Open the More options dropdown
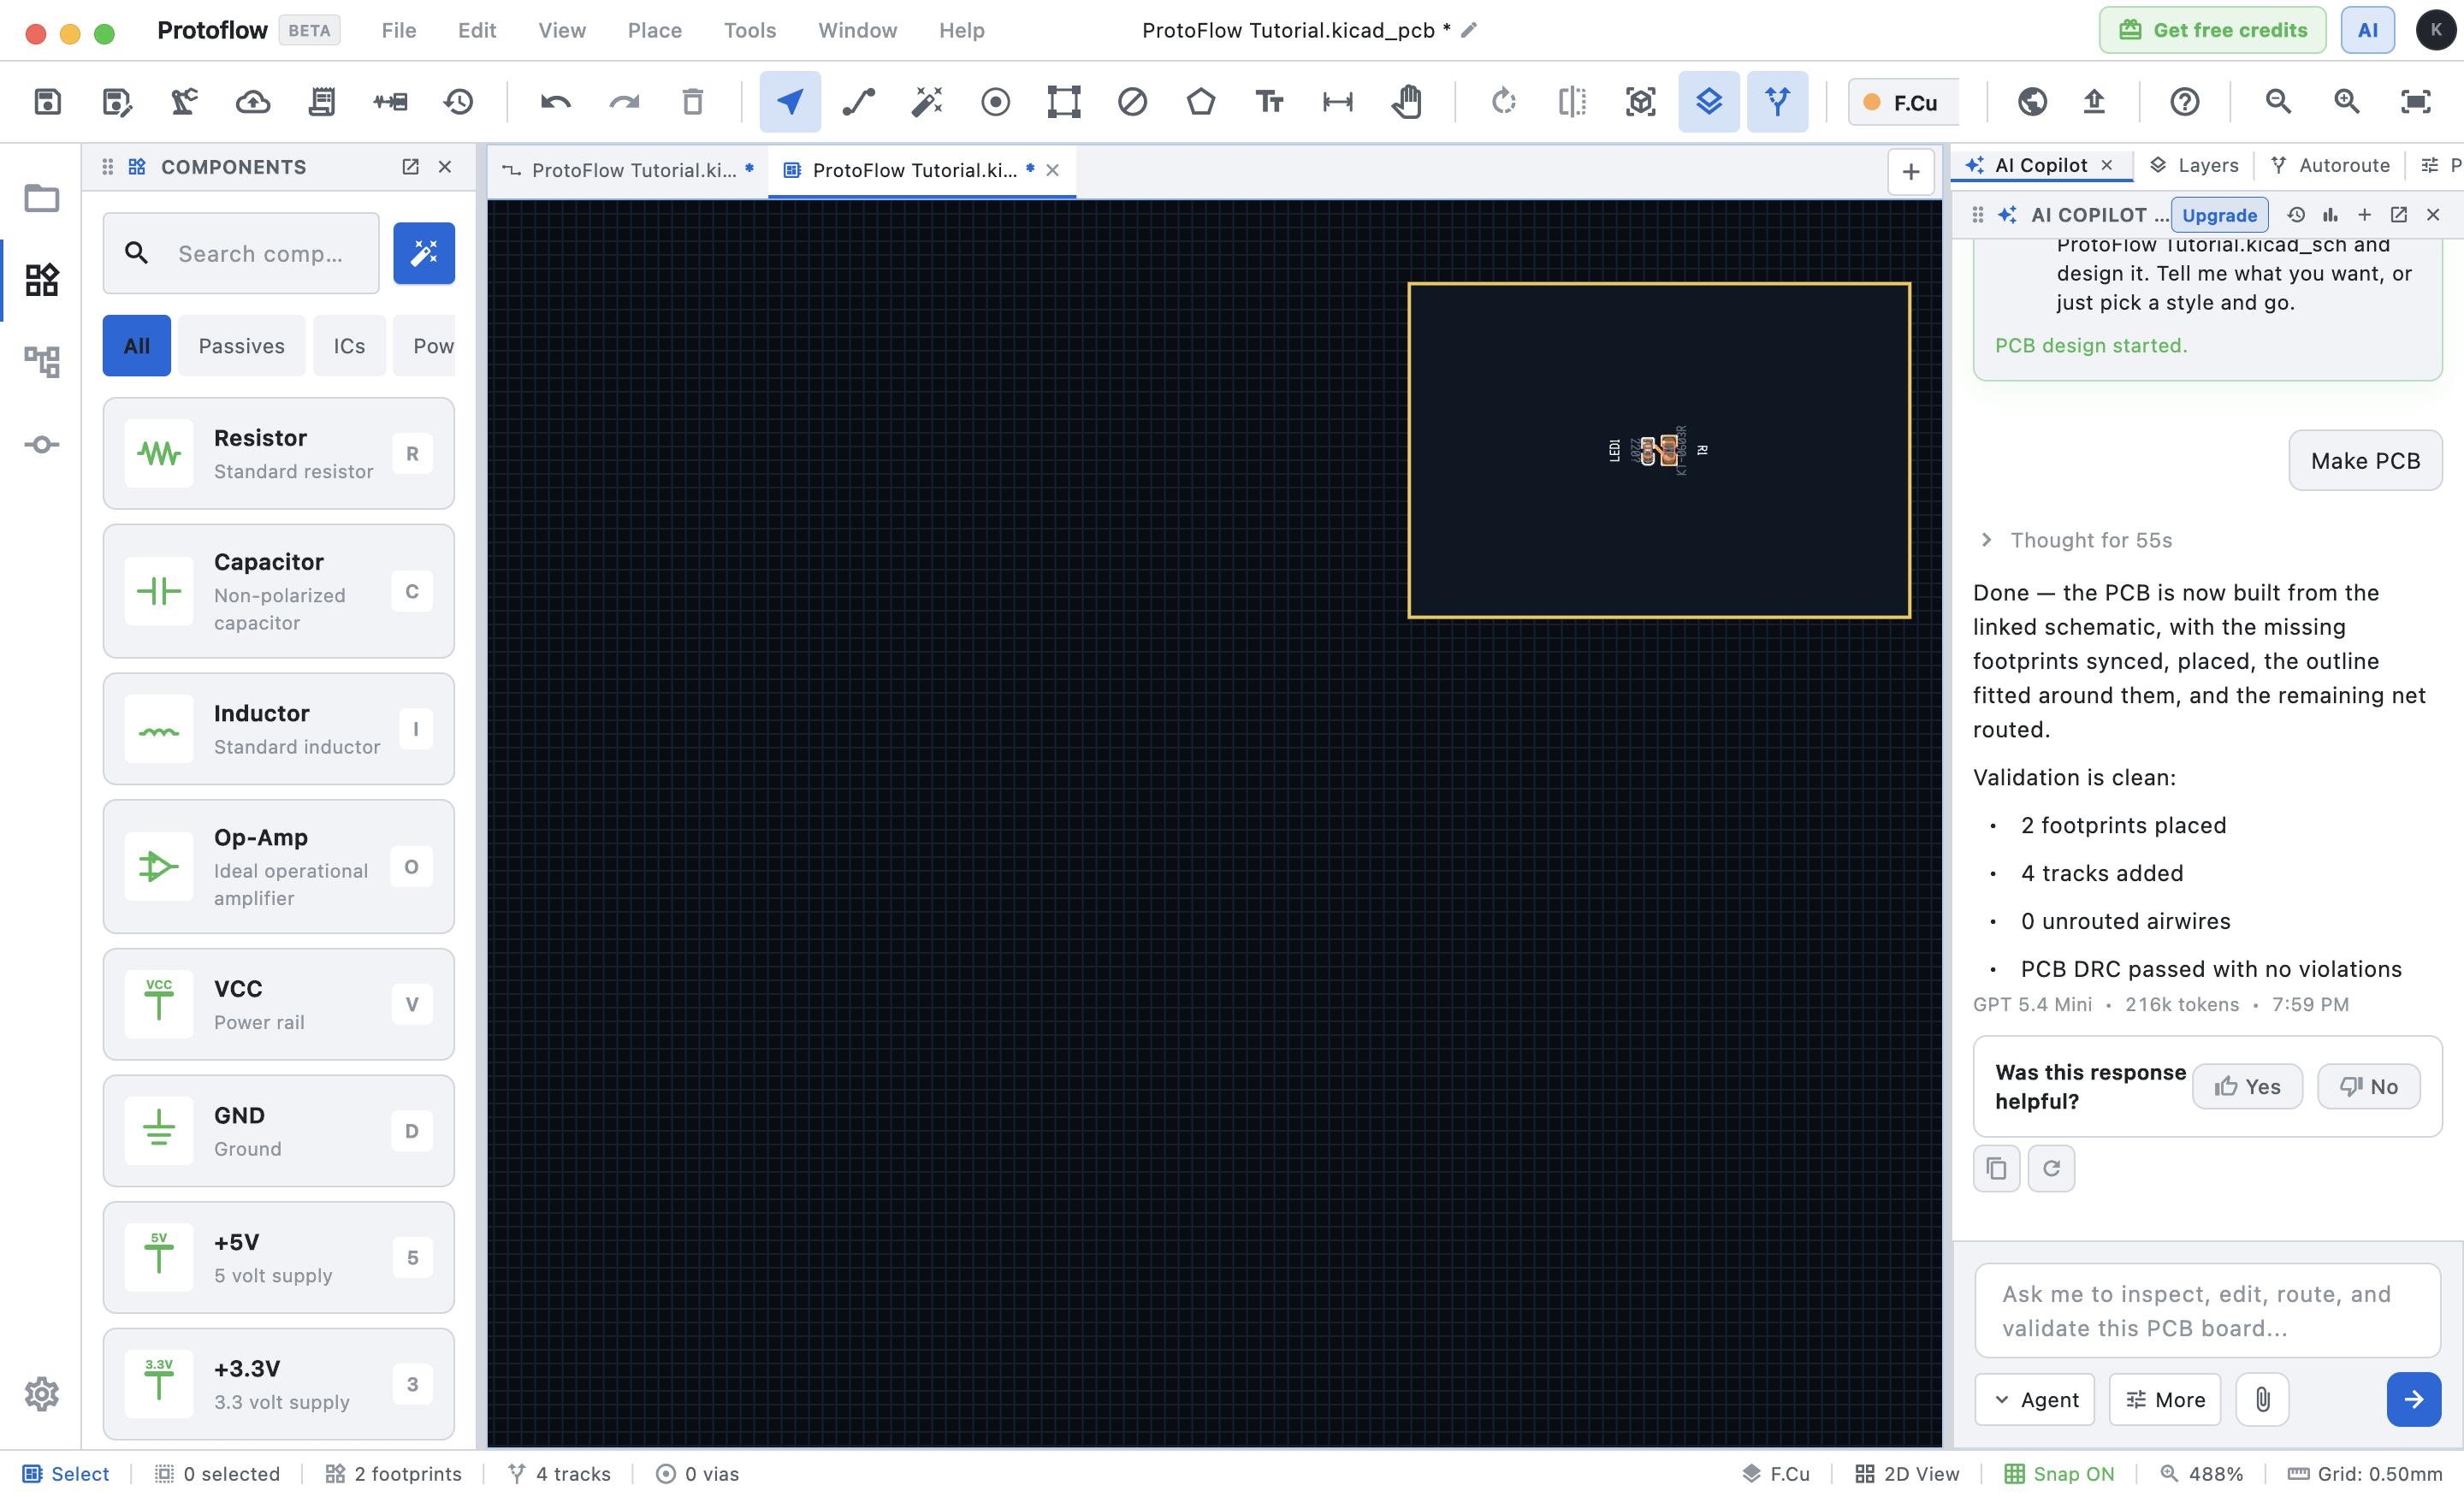This screenshot has height=1497, width=2464. [x=2164, y=1399]
